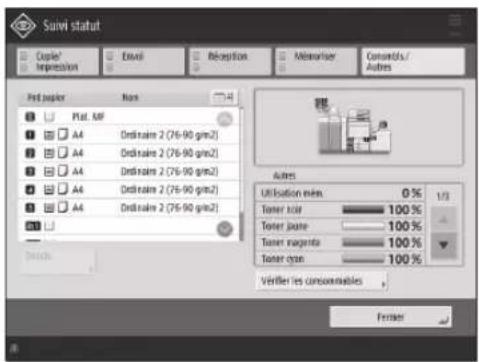This screenshot has width=479, height=362.
Task: Click the tray 2 number icon
Action: coord(30,153)
